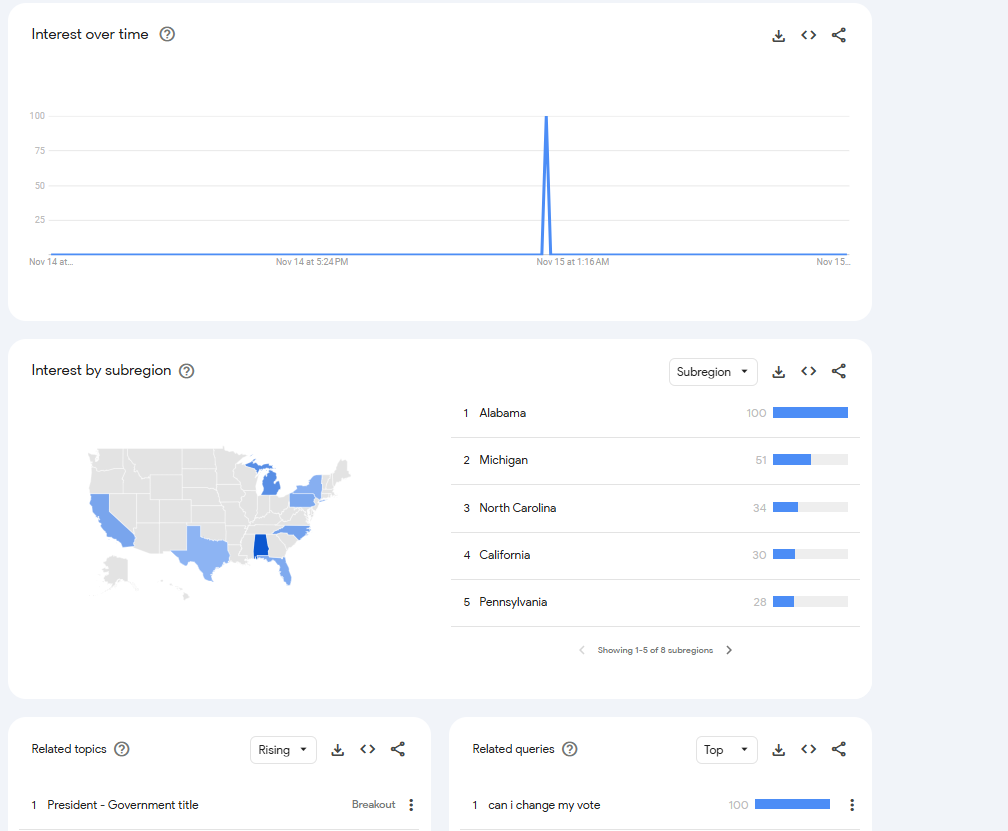
Task: Open the Subregion dropdown
Action: 712,372
